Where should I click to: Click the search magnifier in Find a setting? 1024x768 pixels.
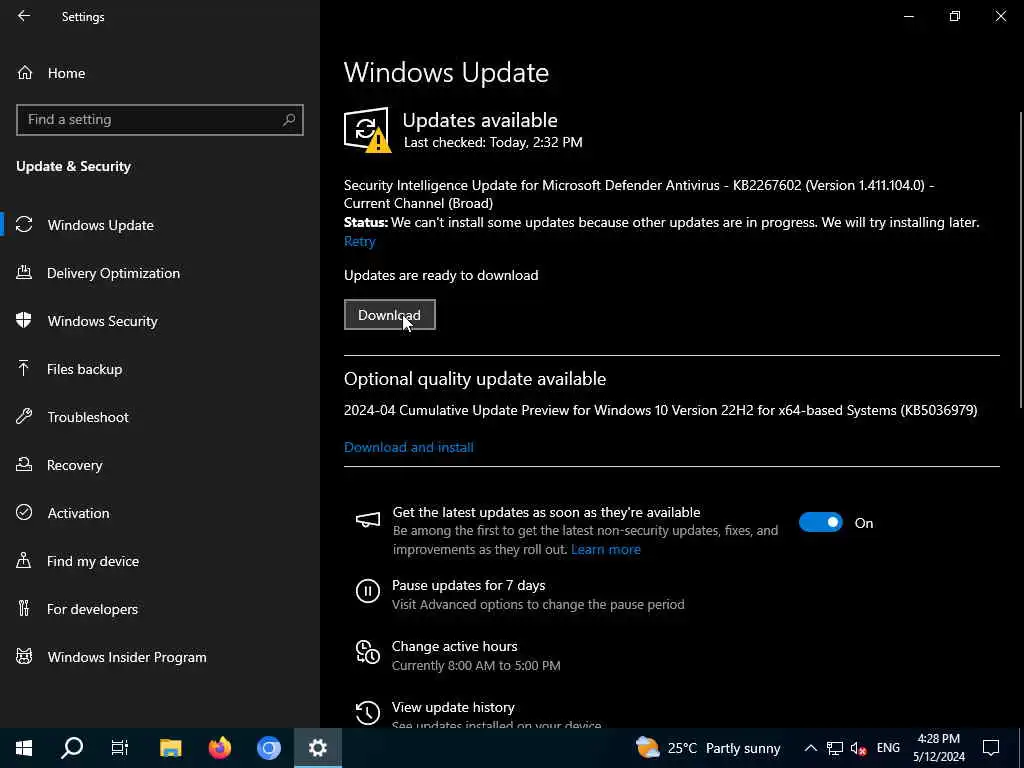point(289,120)
